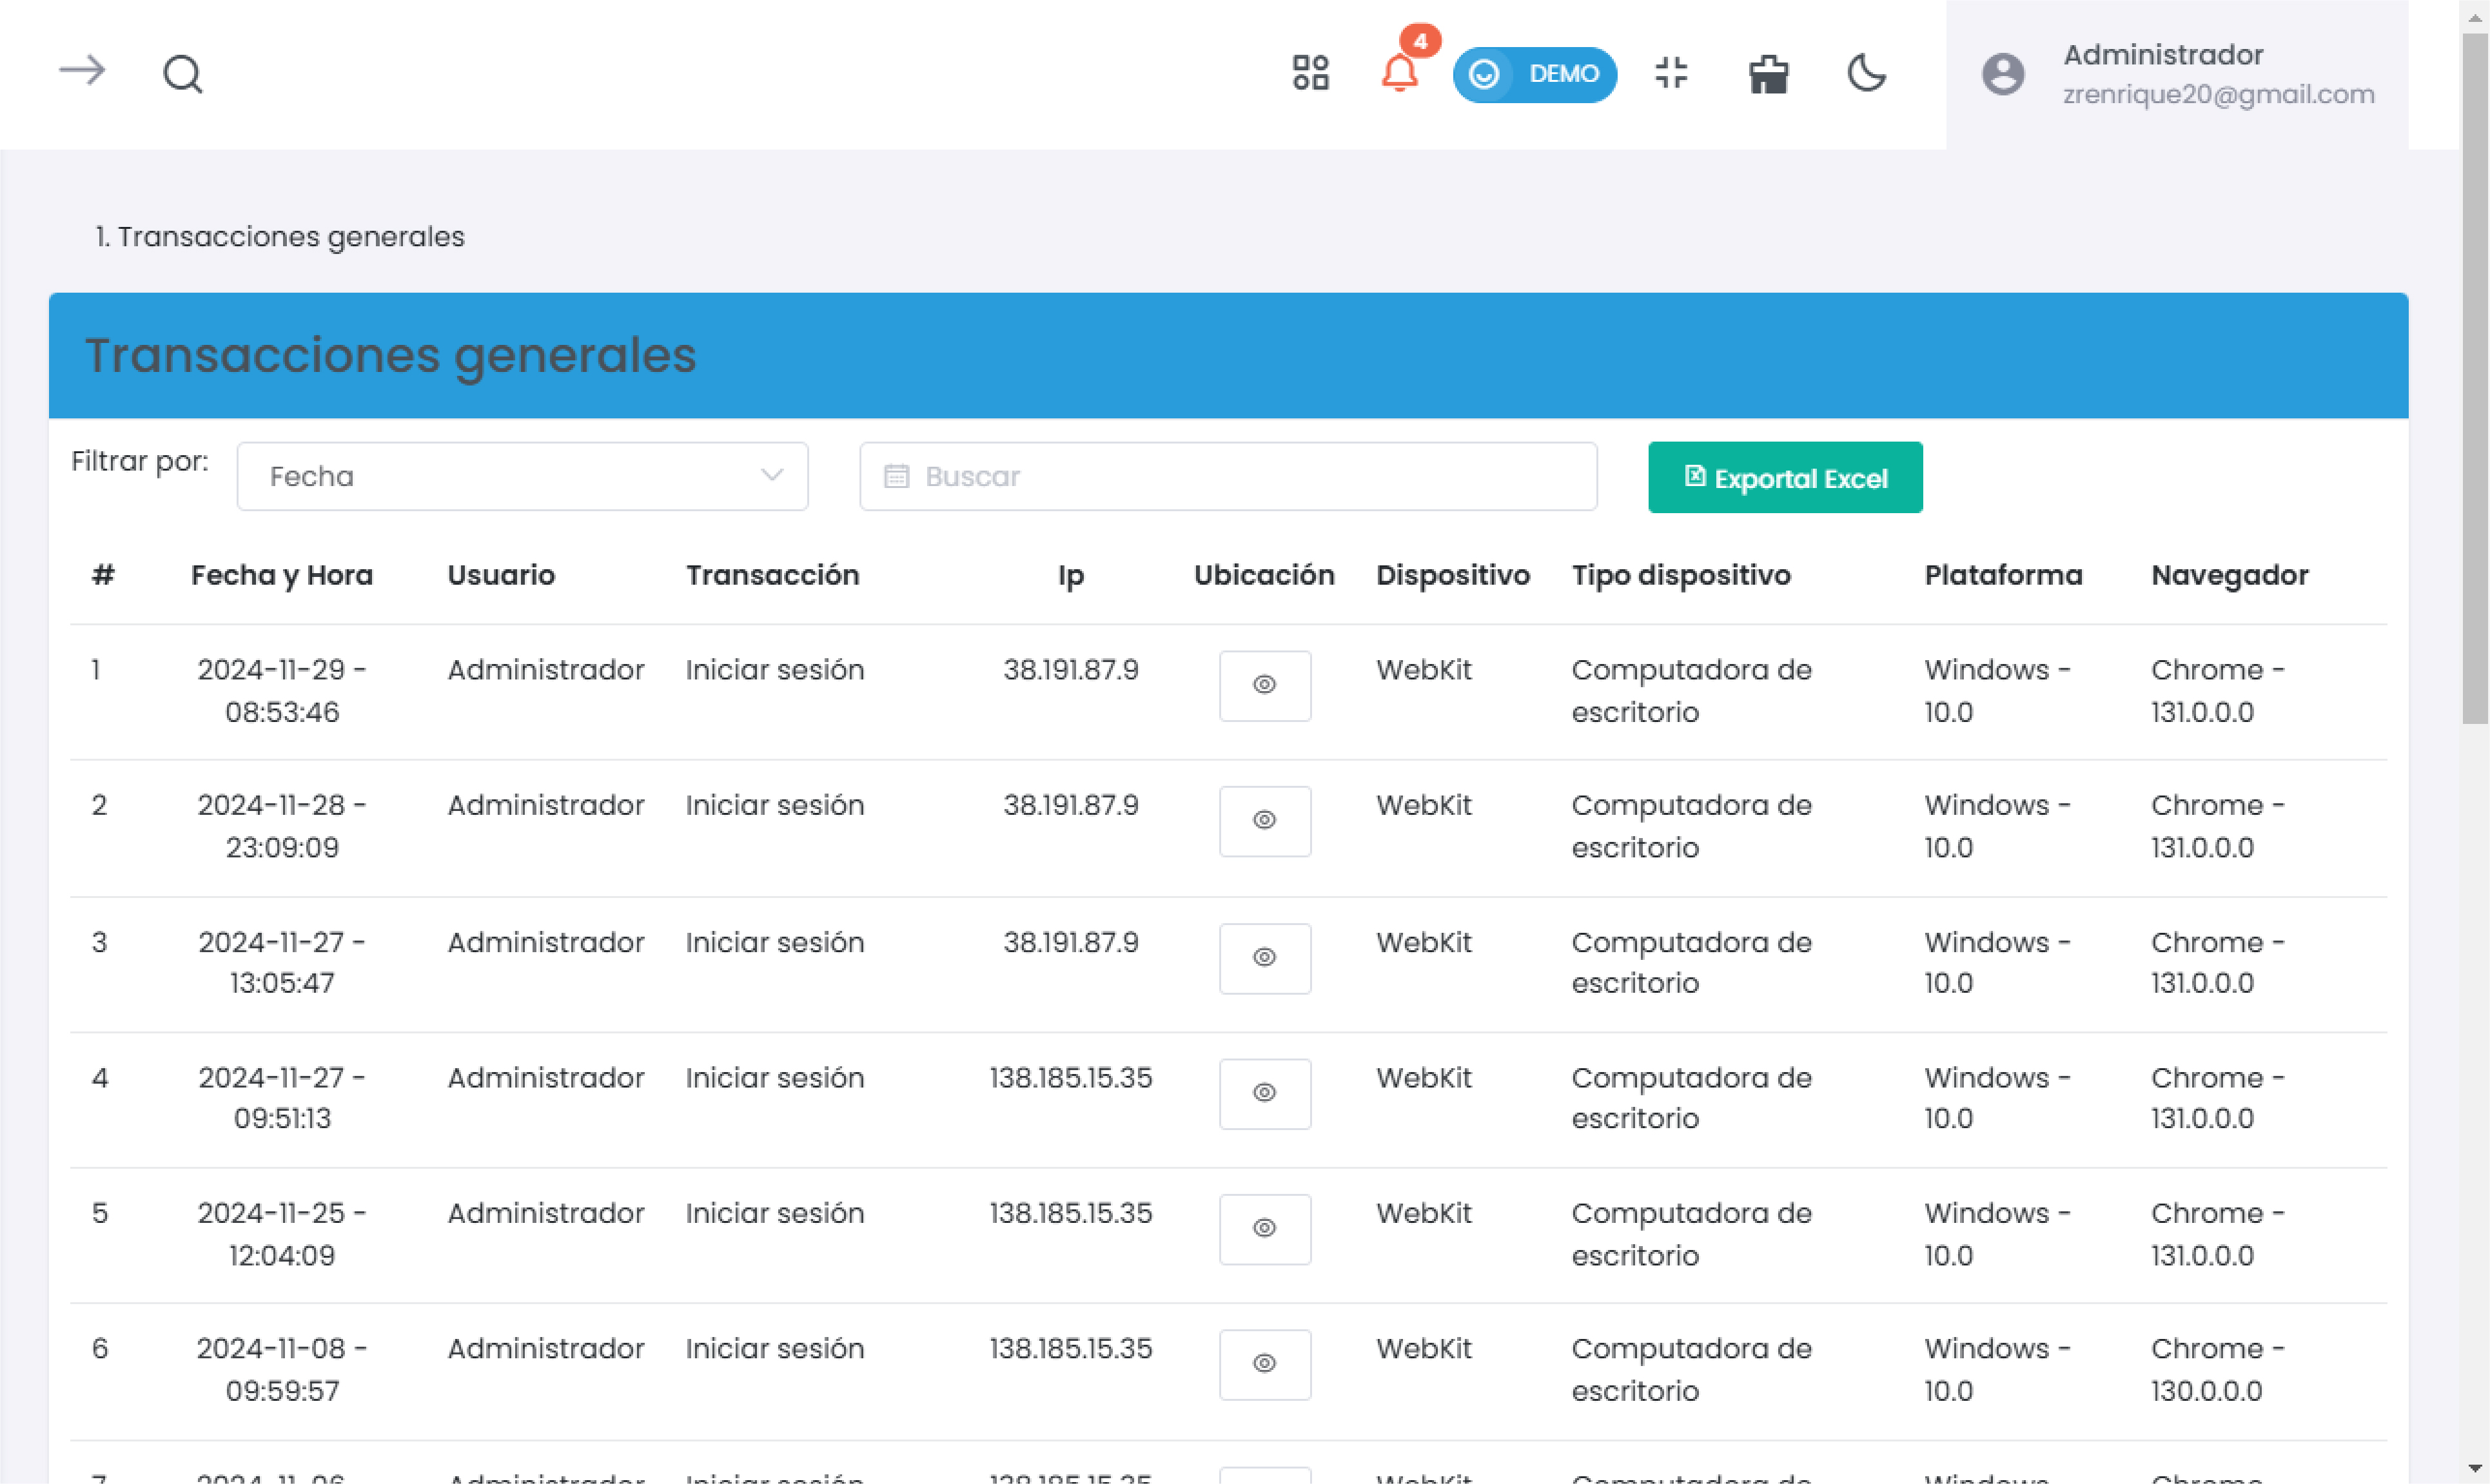This screenshot has width=2490, height=1484.
Task: Click the page vertical scrollbar thumb
Action: 2474,378
